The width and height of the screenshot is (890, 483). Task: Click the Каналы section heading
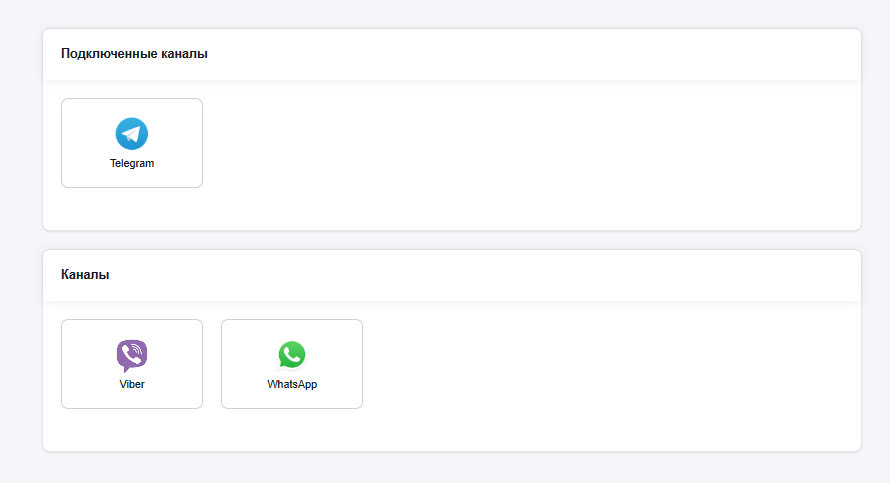(x=85, y=275)
